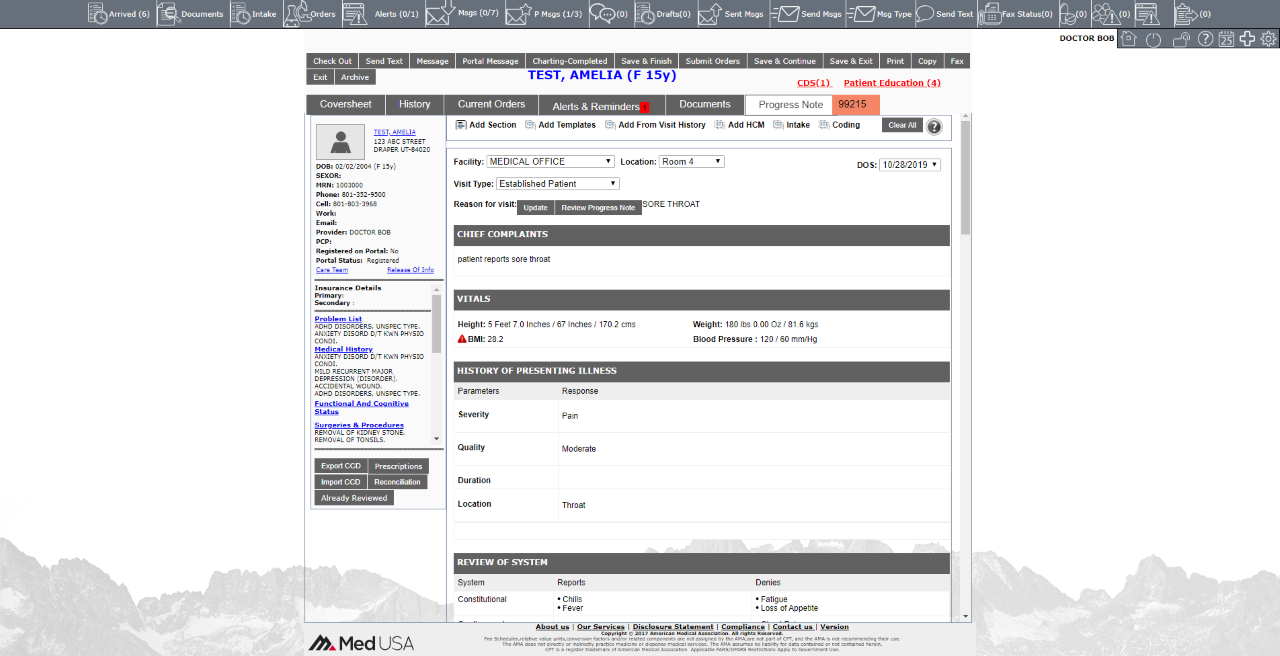Open the Visit Type dropdown
1280x656 pixels.
pos(557,183)
